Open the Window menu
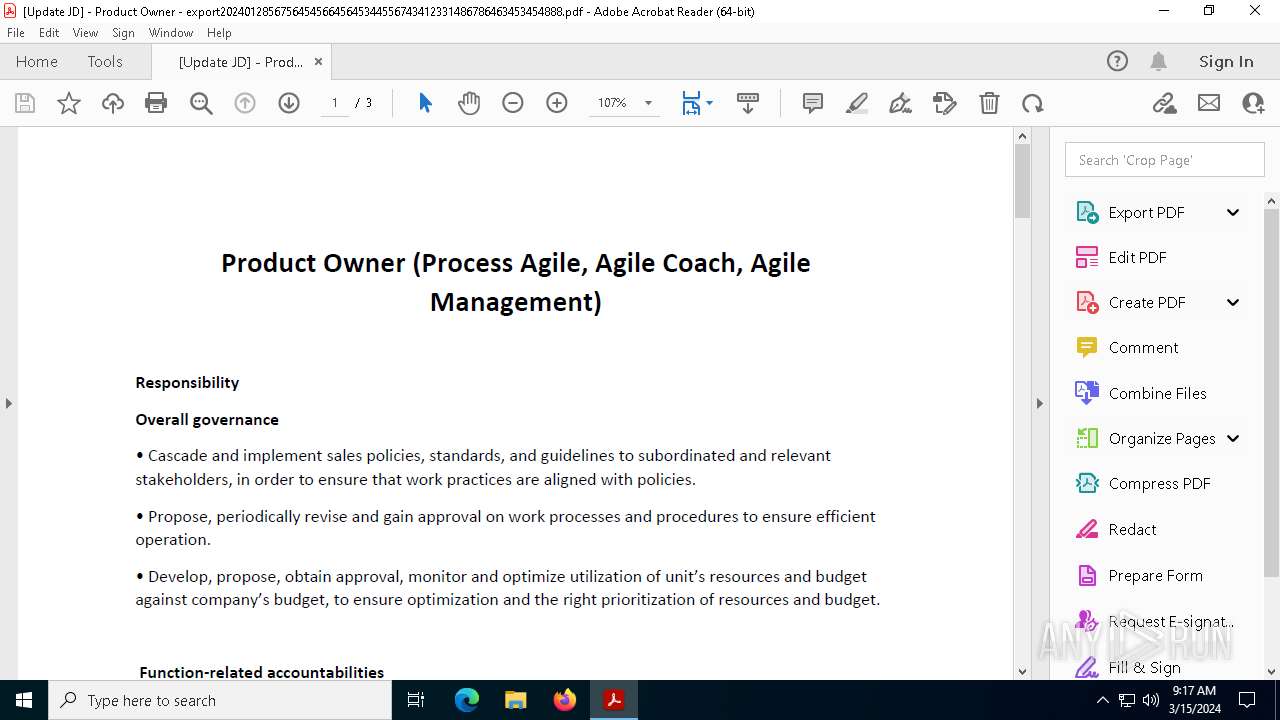The width and height of the screenshot is (1280, 720). click(x=171, y=32)
